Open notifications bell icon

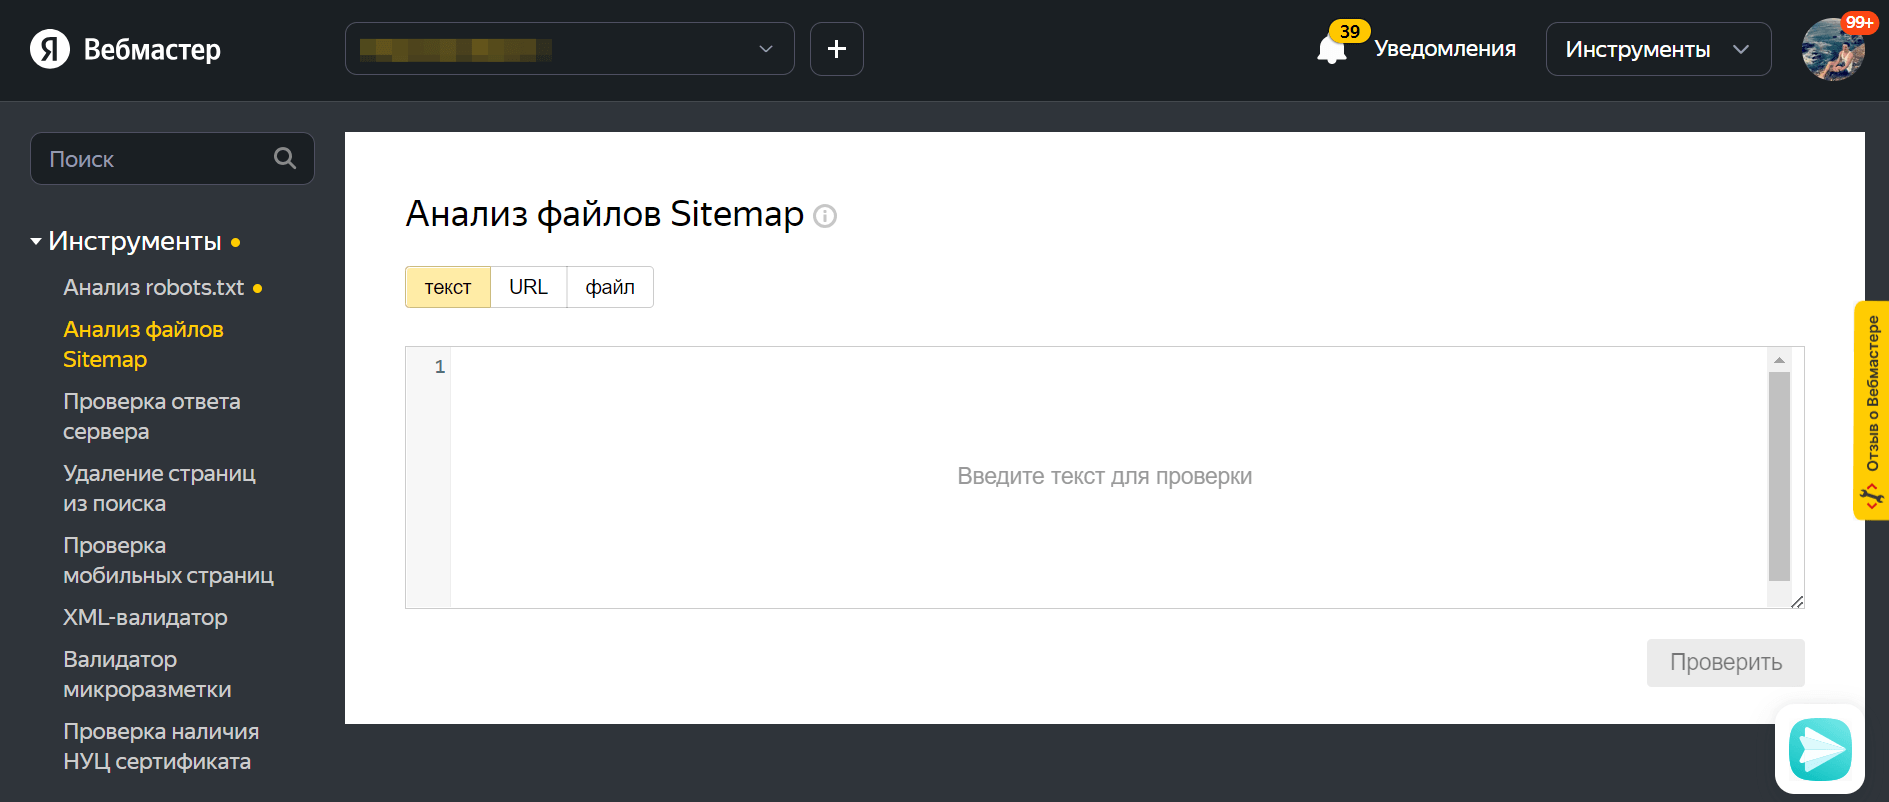pyautogui.click(x=1332, y=49)
